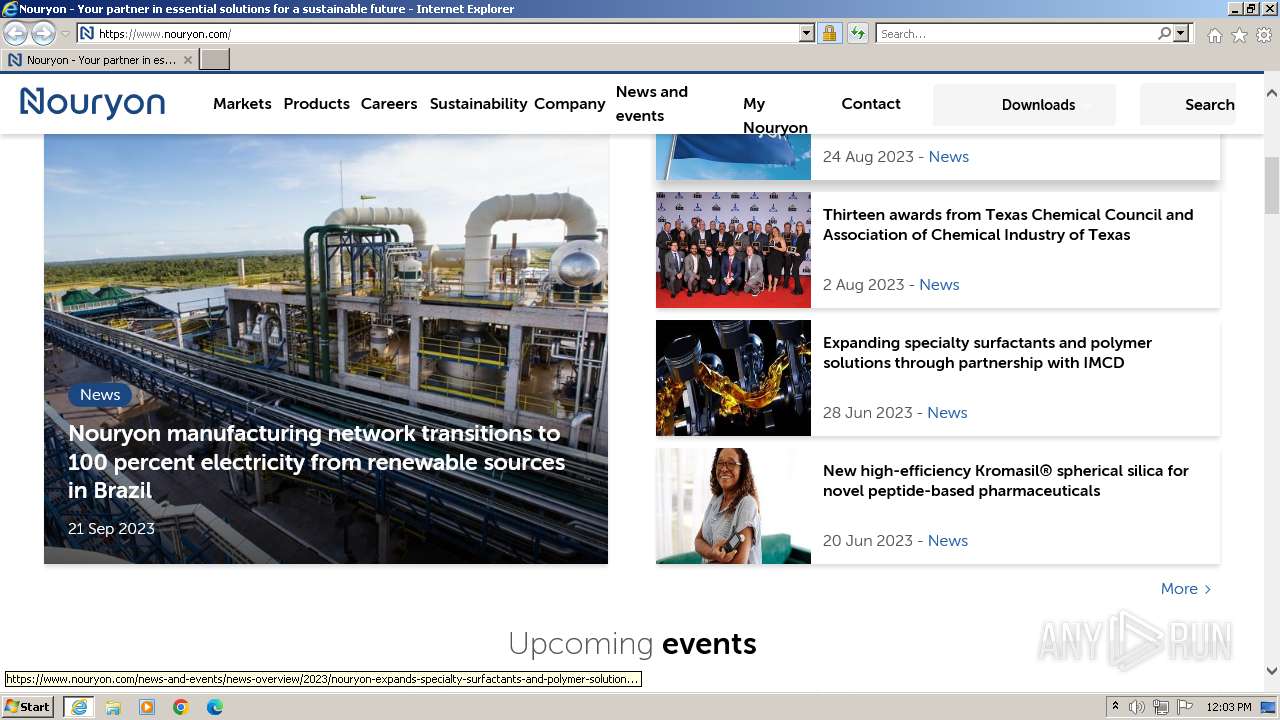Click the search magnifier icon
The image size is (1280, 720).
(x=1164, y=33)
